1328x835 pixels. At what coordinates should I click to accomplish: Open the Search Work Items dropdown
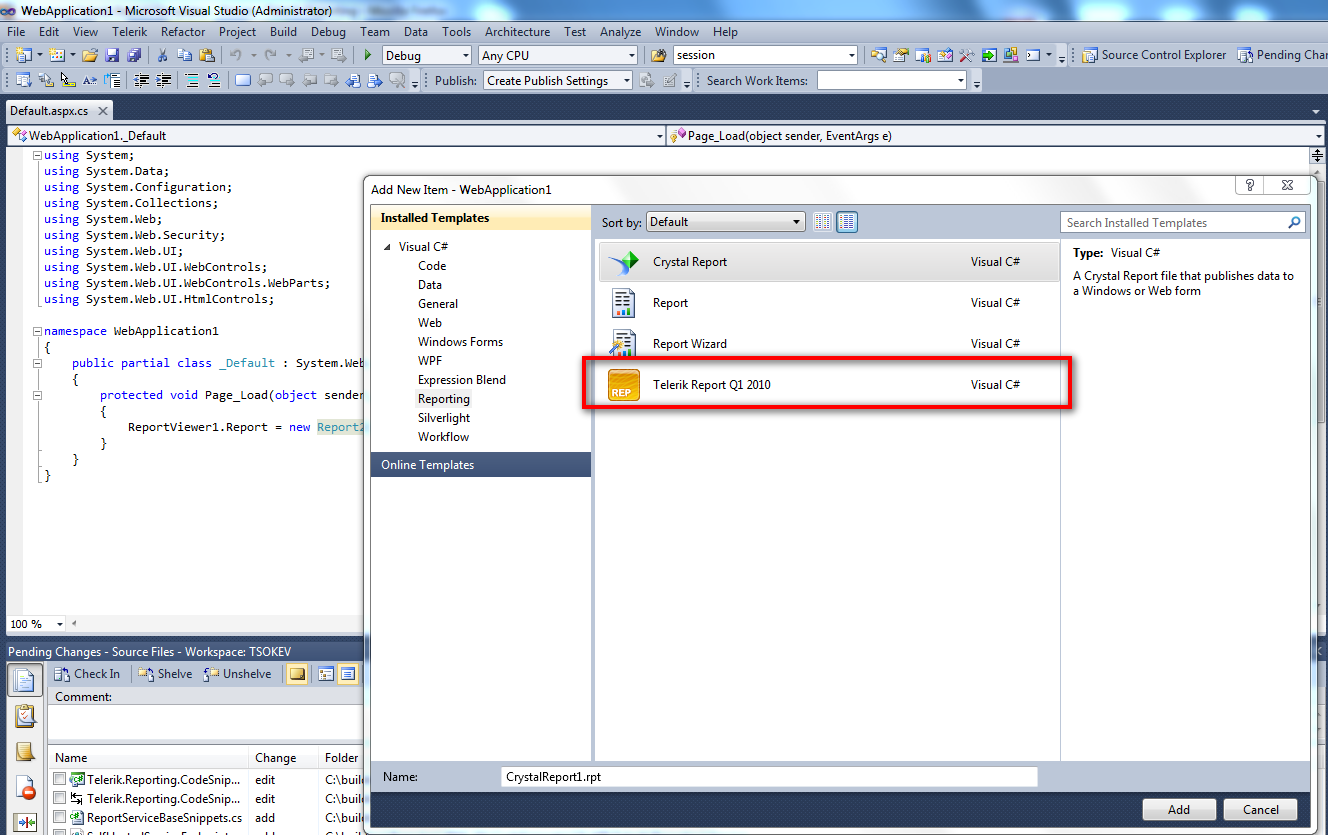961,81
